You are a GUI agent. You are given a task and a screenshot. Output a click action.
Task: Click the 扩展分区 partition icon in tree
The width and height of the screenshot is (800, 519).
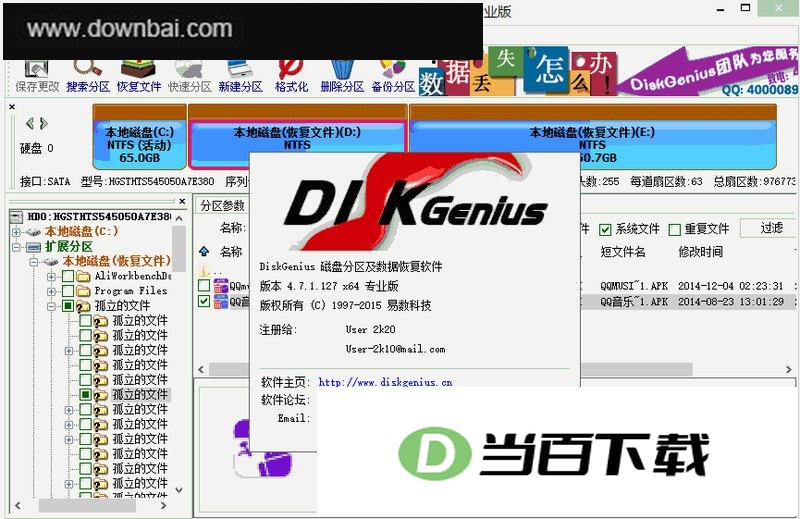[x=34, y=247]
